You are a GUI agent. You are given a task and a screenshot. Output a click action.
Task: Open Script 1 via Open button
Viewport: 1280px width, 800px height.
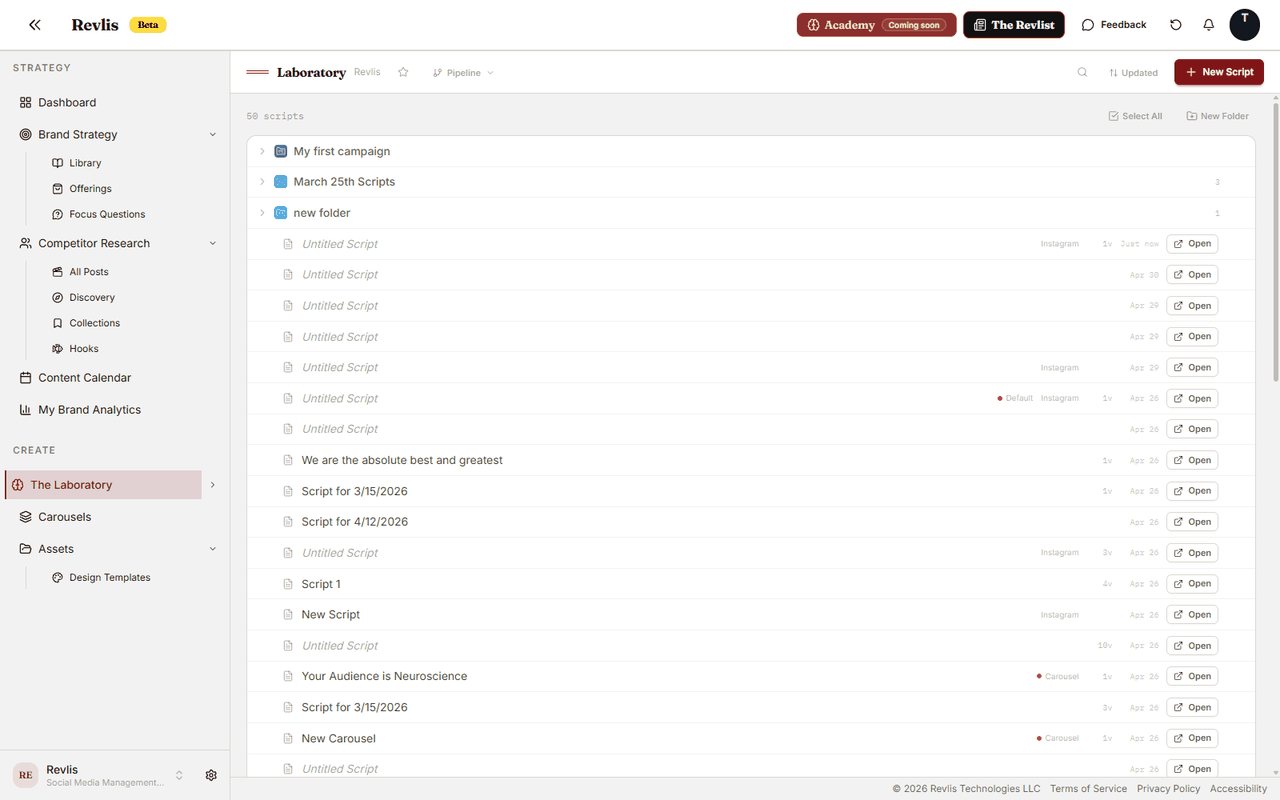coord(1192,584)
